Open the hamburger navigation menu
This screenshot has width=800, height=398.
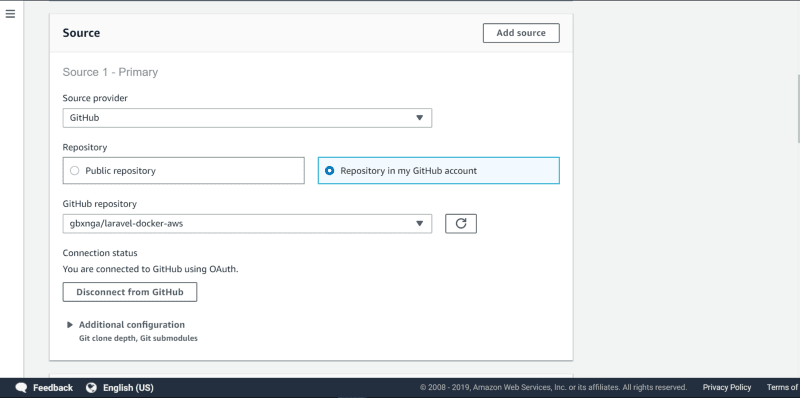pos(10,14)
